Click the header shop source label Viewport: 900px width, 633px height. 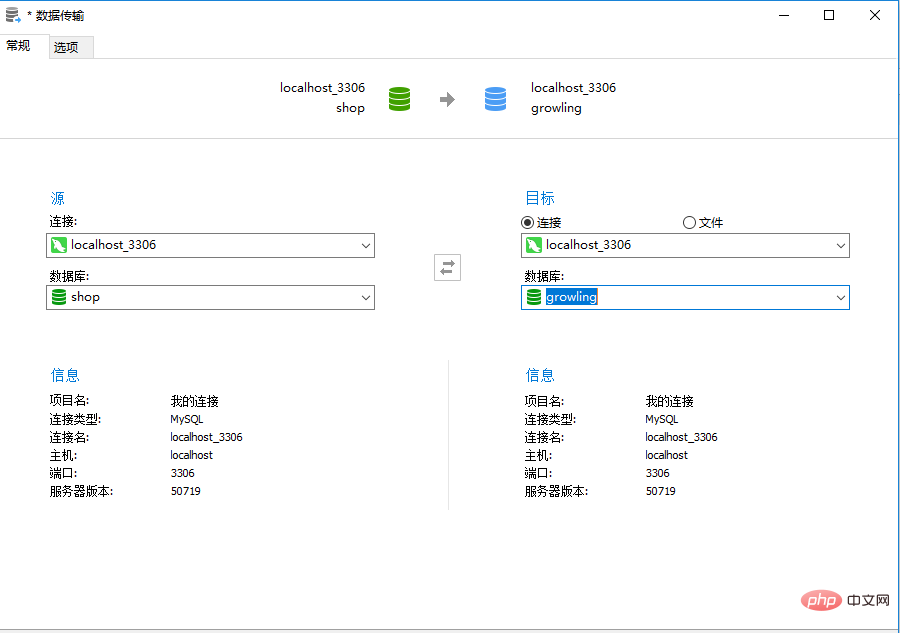pos(351,108)
